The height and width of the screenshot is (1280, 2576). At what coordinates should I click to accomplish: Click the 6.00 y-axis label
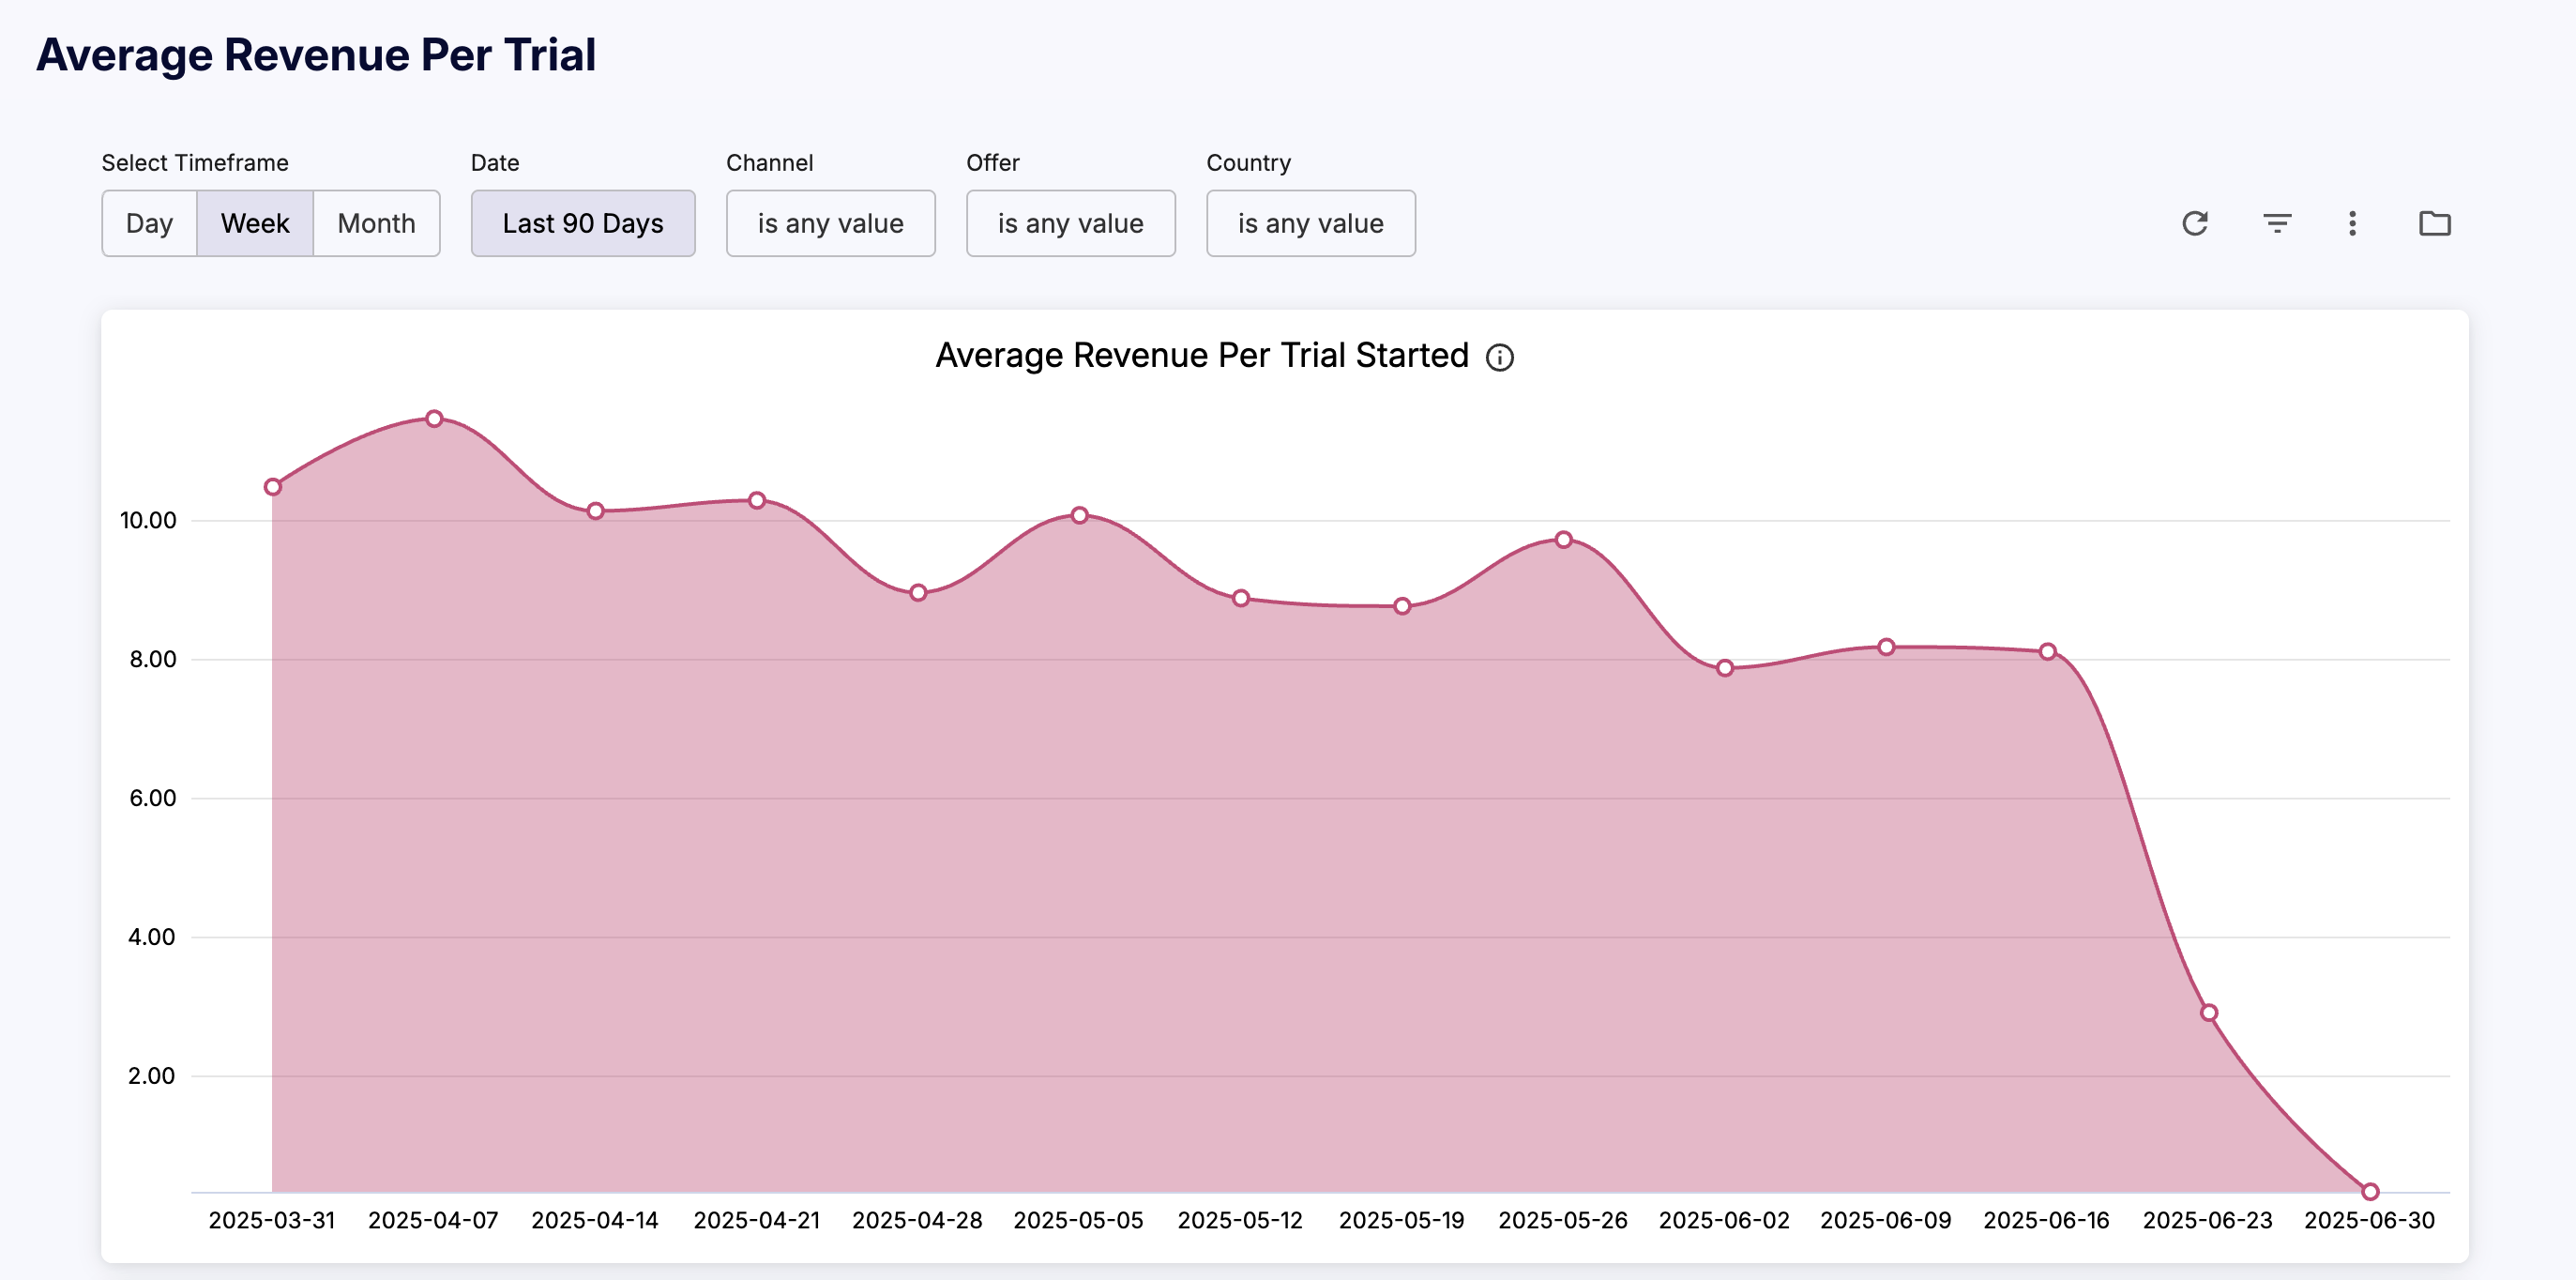click(152, 798)
